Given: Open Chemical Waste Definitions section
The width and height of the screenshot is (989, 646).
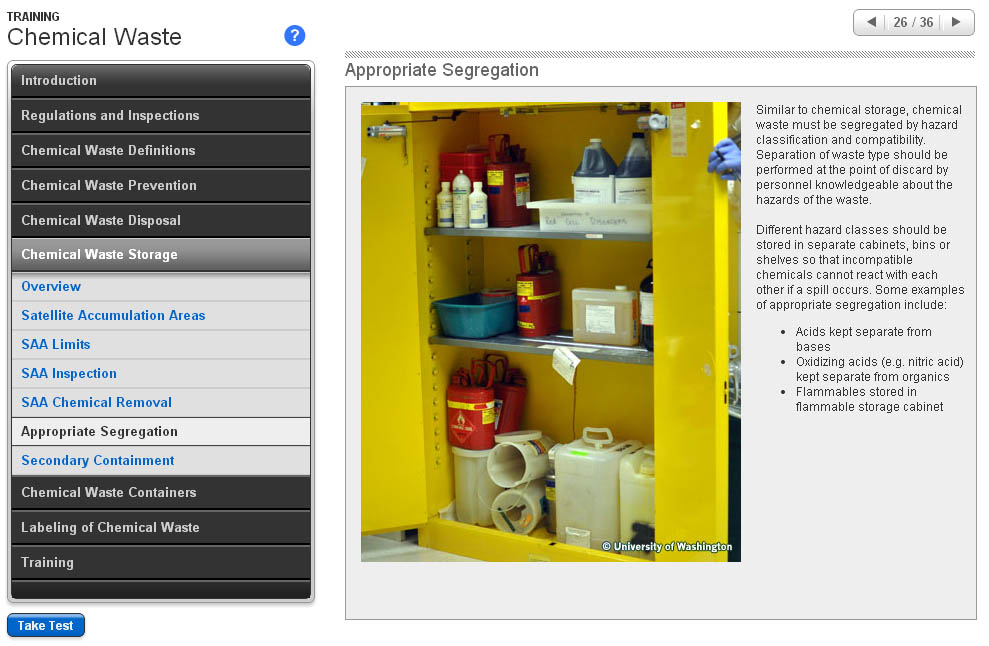Looking at the screenshot, I should pyautogui.click(x=160, y=151).
